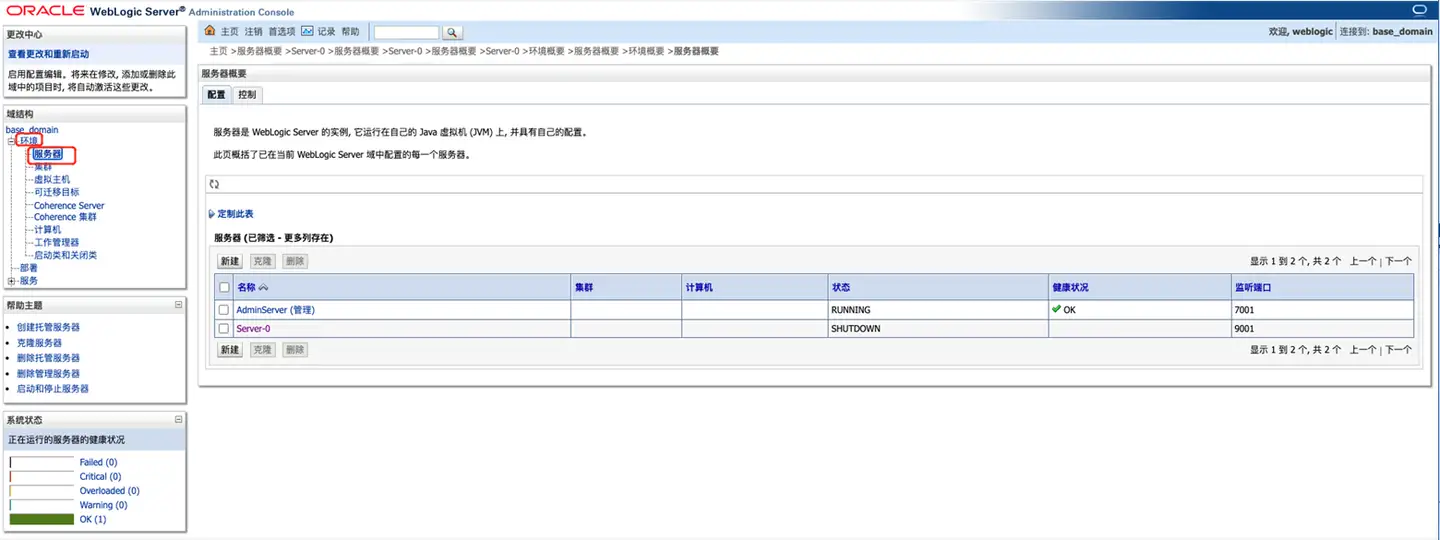Switch to the 控制 tab
Viewport: 1440px width, 540px height.
247,95
